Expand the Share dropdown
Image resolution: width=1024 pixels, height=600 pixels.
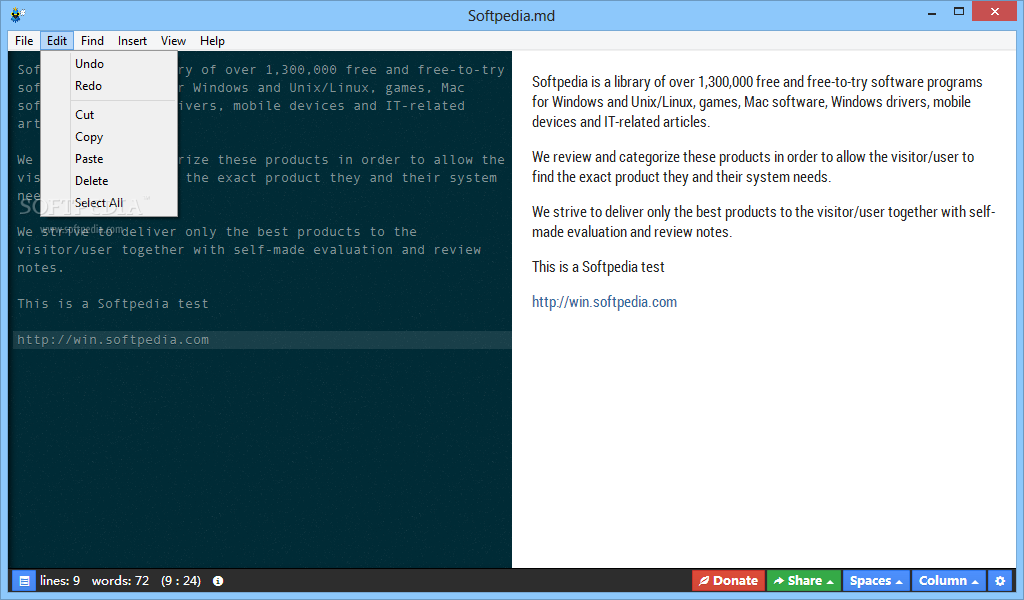pyautogui.click(x=804, y=580)
